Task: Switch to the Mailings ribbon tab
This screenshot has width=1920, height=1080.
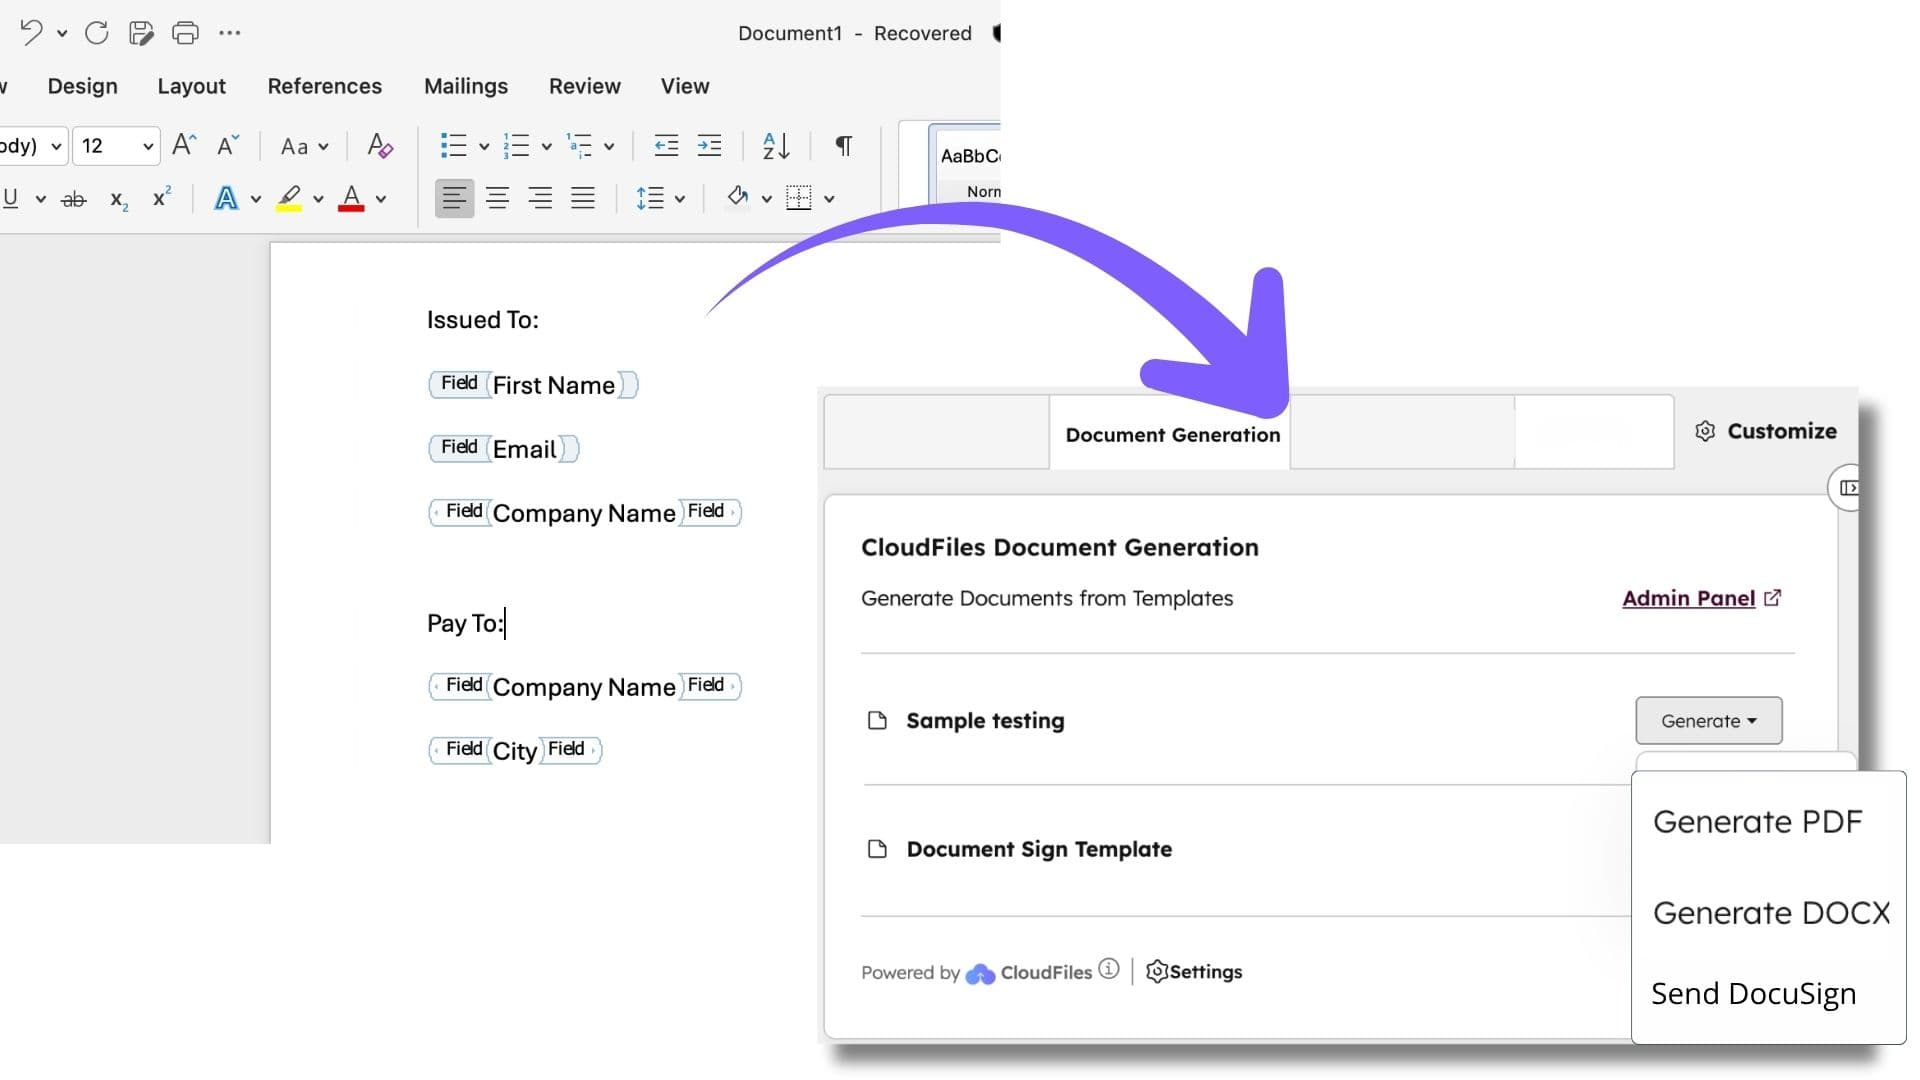Action: (x=466, y=86)
